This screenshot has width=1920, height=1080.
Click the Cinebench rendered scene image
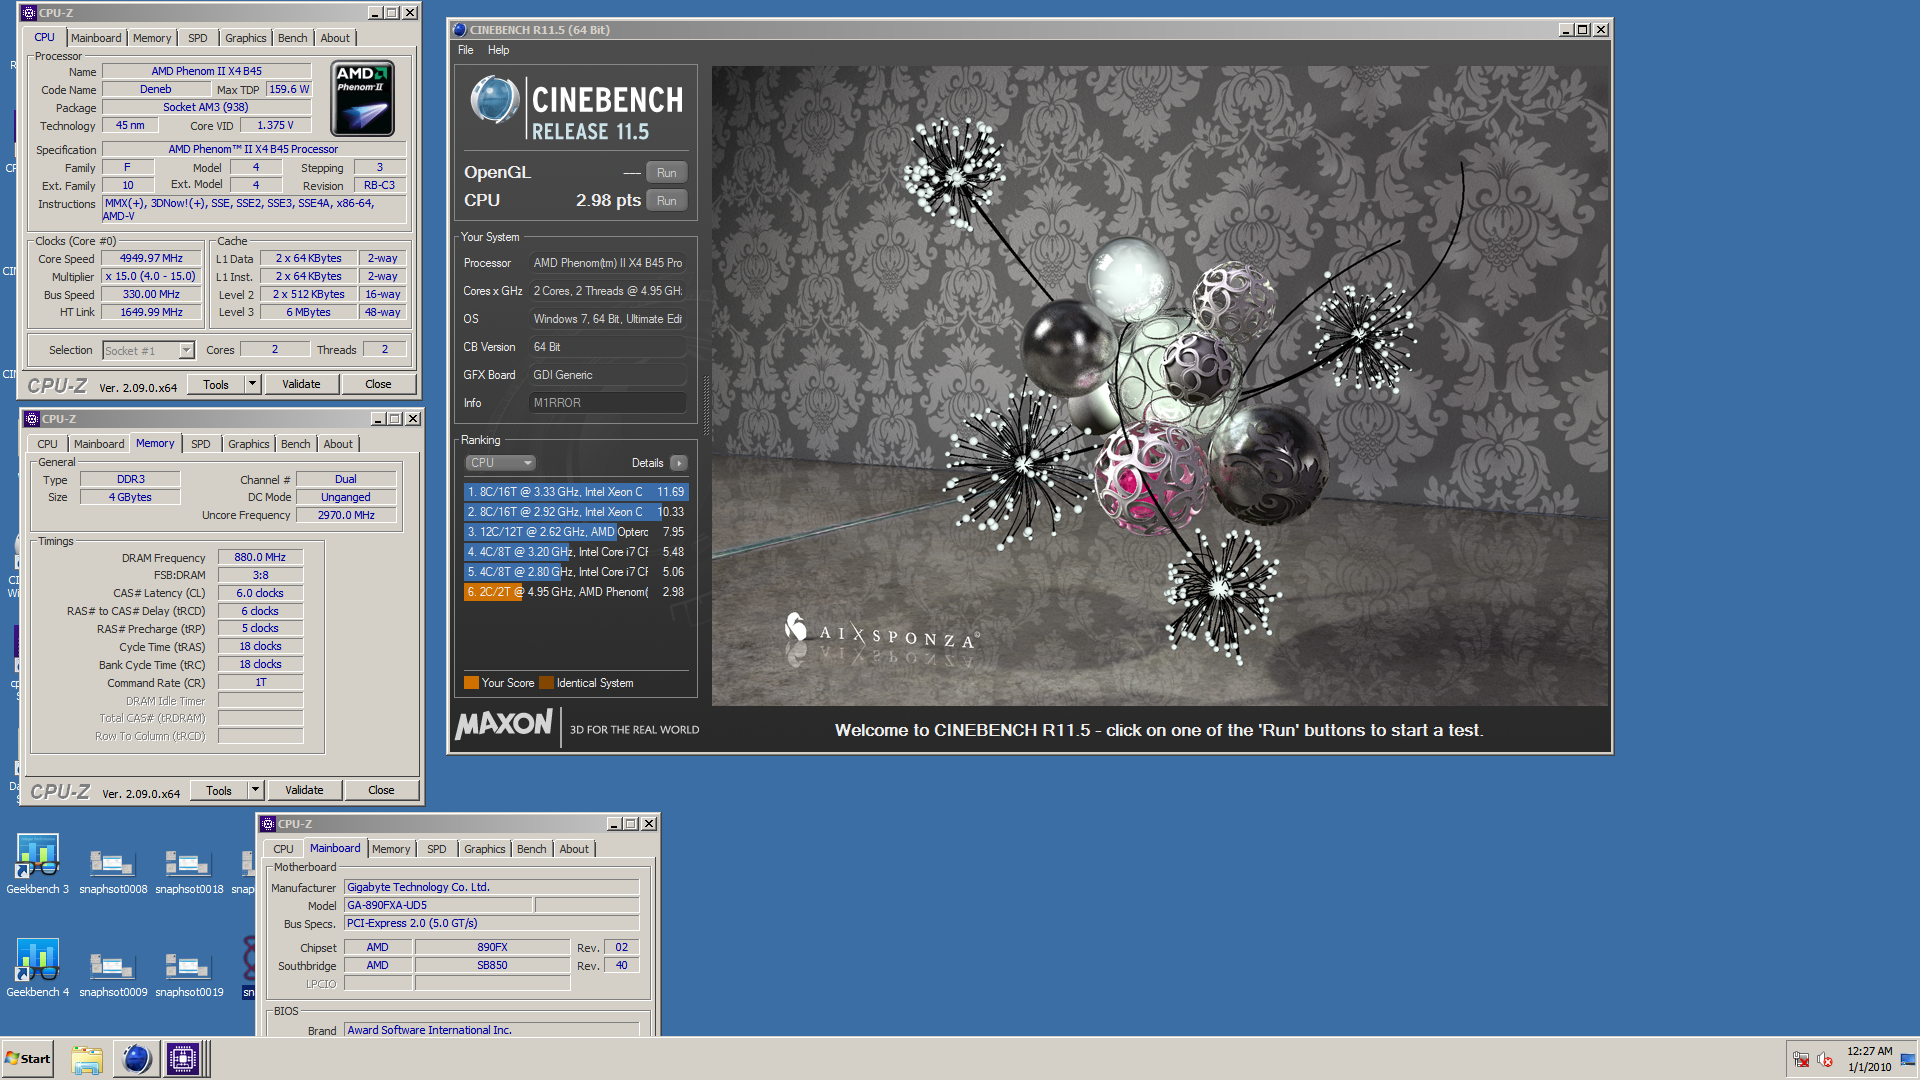[x=1160, y=386]
